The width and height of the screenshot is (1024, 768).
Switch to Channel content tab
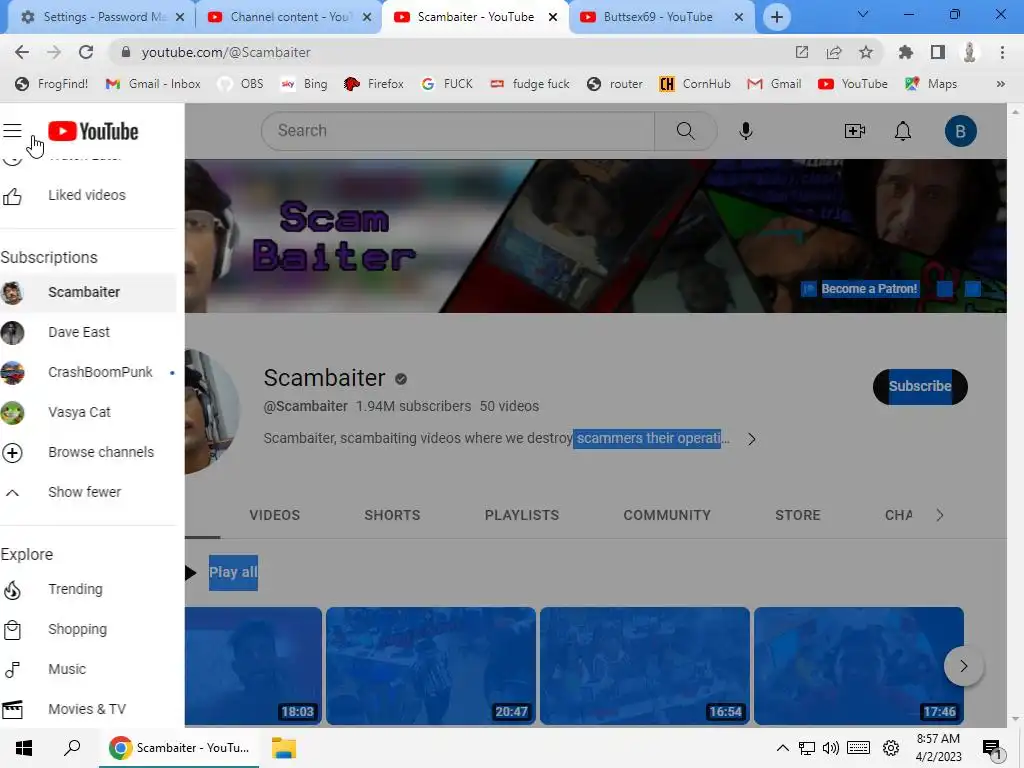(287, 17)
